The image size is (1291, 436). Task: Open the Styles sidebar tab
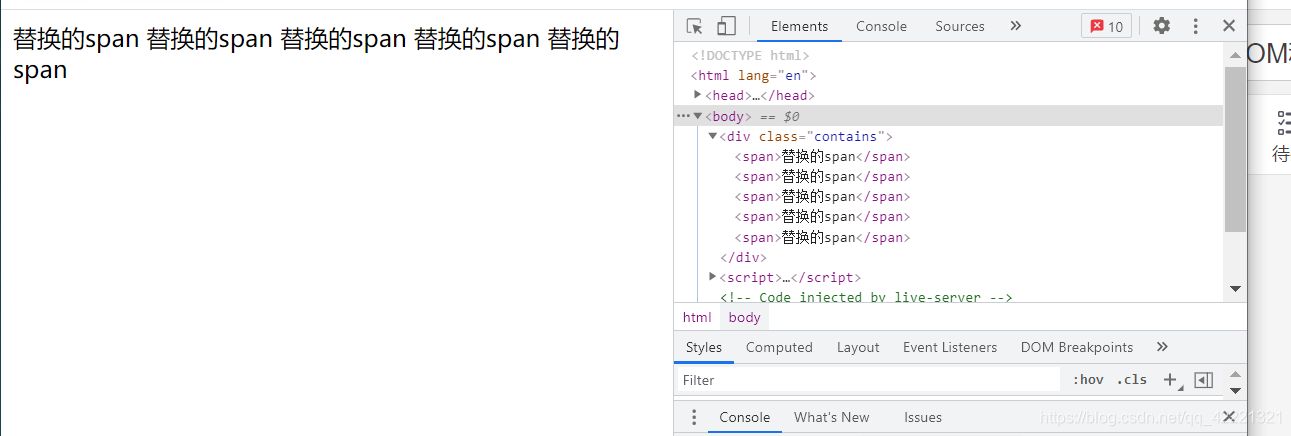pyautogui.click(x=704, y=347)
